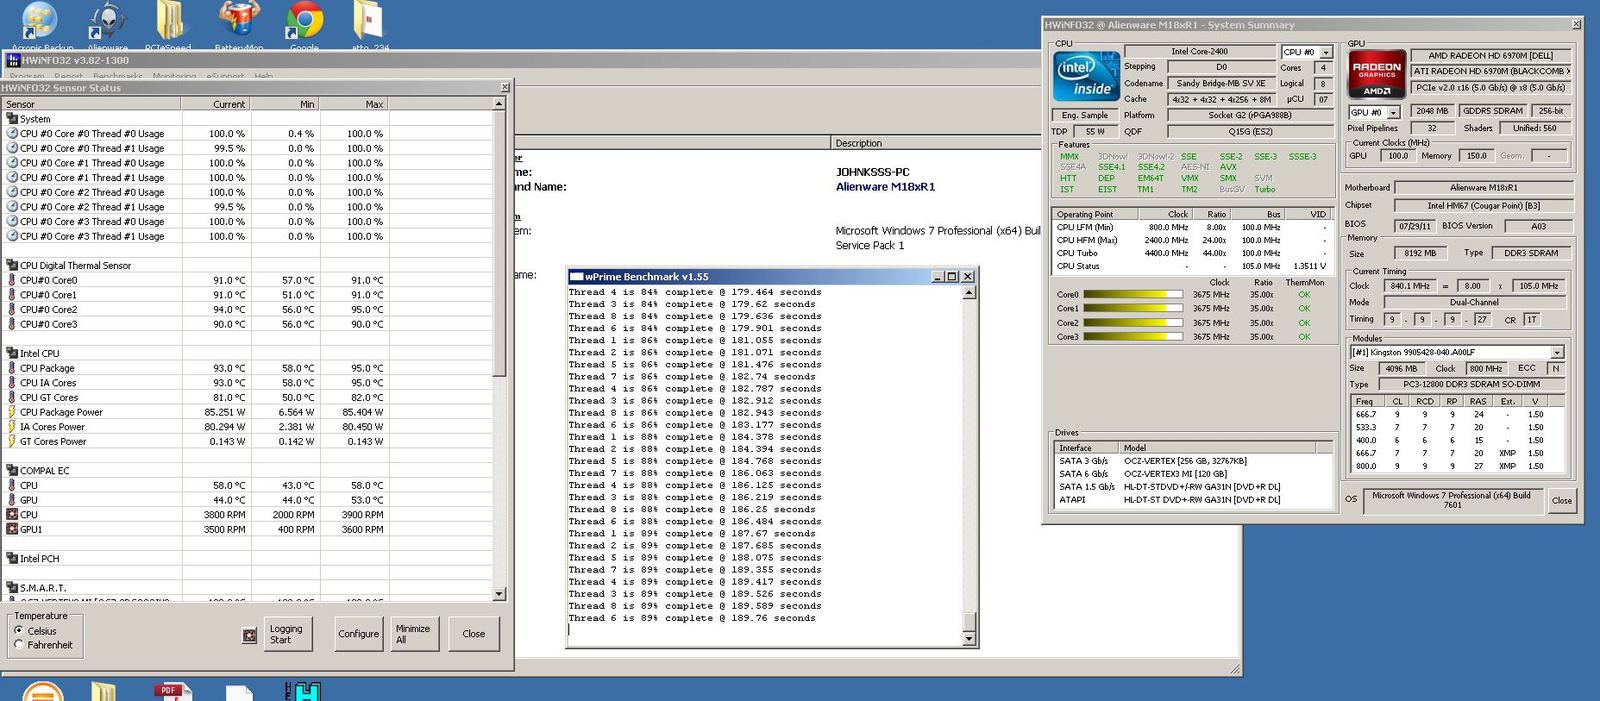This screenshot has width=1600, height=701.
Task: Click the CPU Digital Thermal Sensor group icon
Action: pyautogui.click(x=12, y=266)
